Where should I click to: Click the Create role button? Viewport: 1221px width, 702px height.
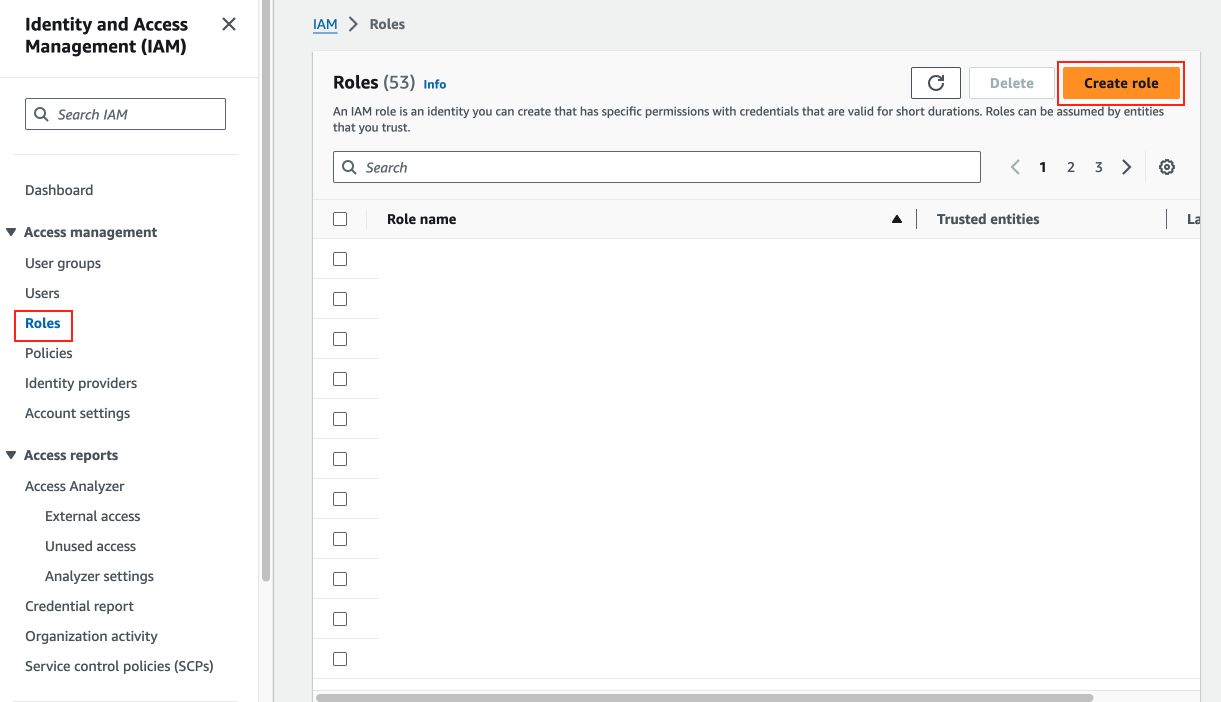coord(1121,83)
